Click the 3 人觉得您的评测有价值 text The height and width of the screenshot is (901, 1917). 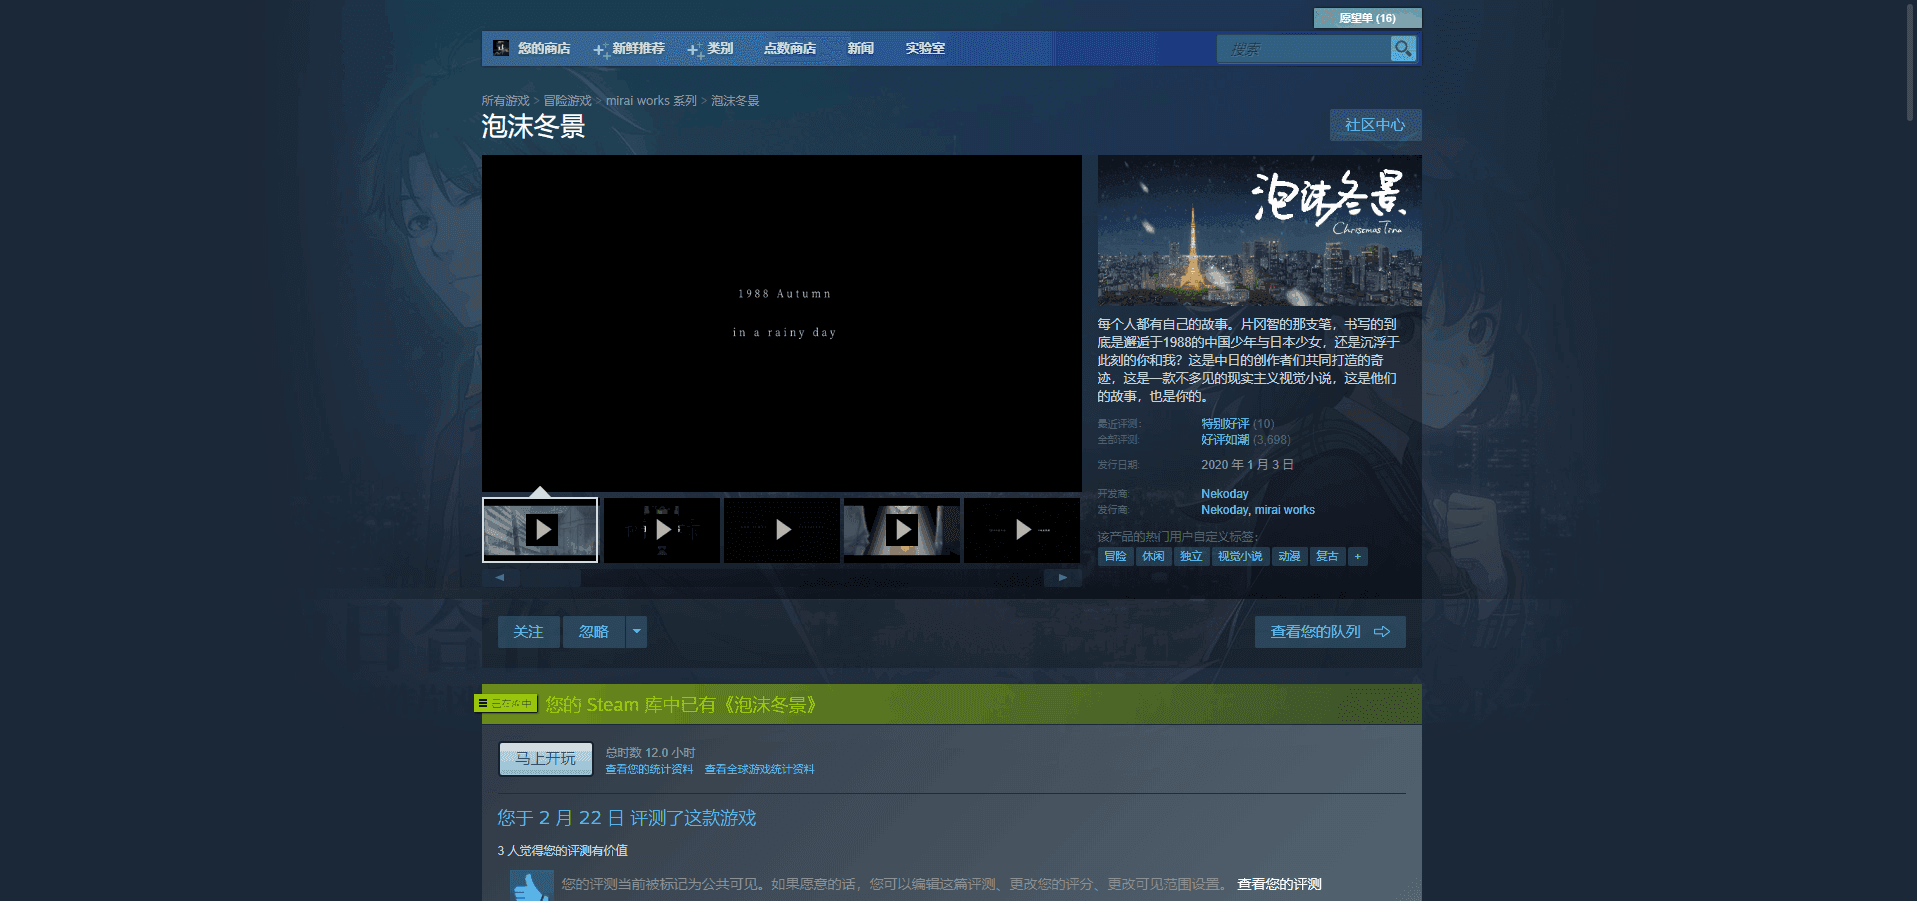point(562,851)
